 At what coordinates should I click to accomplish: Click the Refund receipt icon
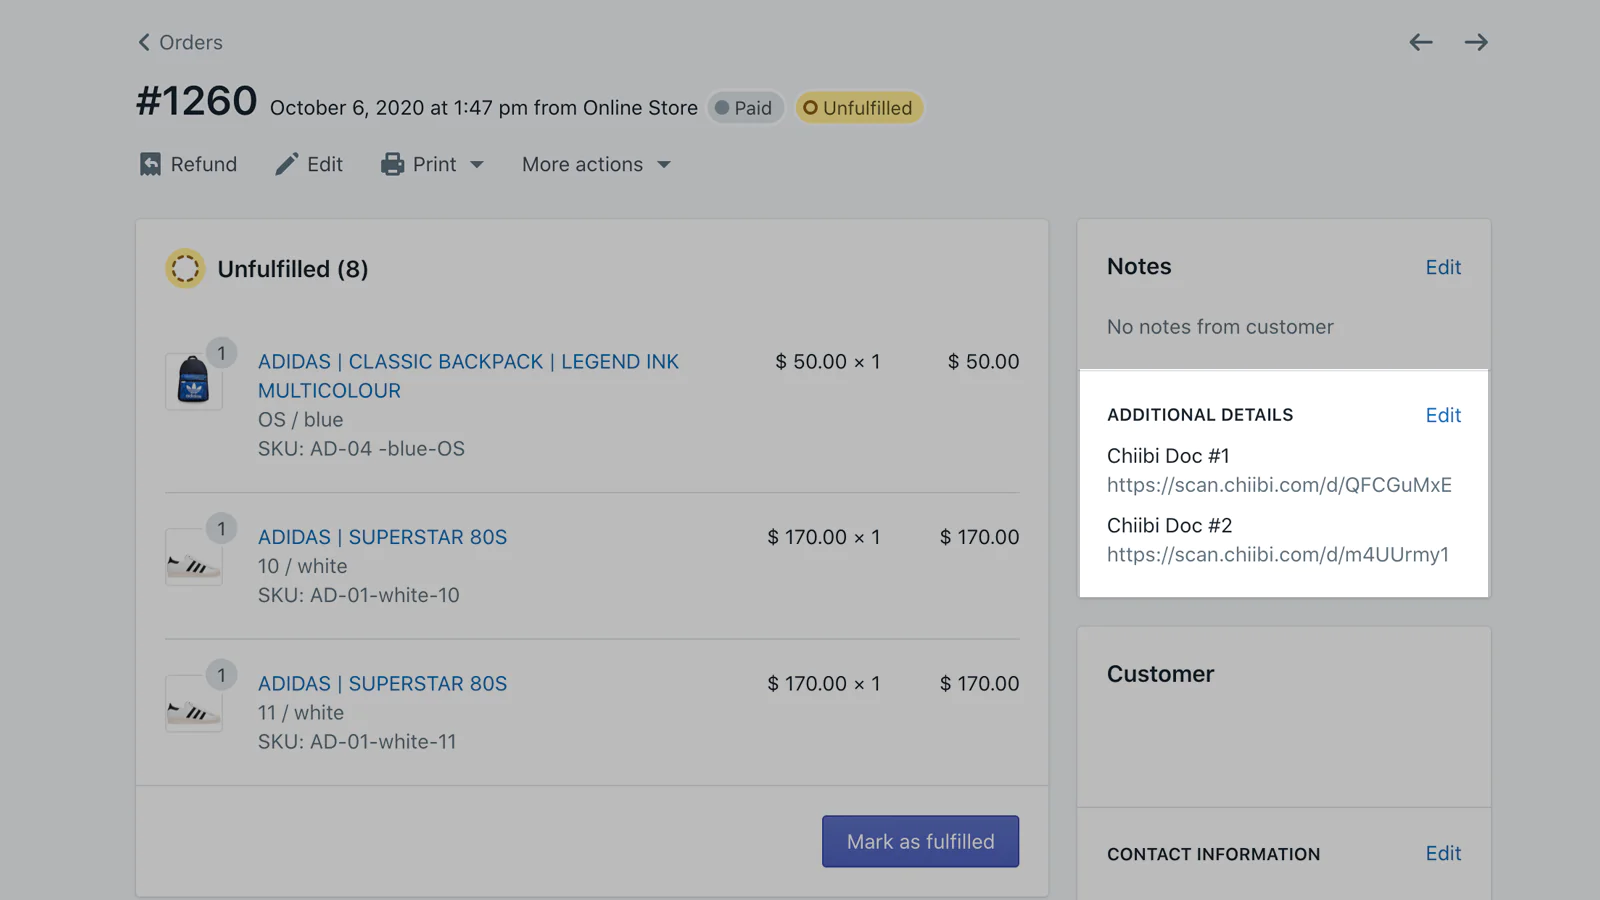pyautogui.click(x=150, y=164)
